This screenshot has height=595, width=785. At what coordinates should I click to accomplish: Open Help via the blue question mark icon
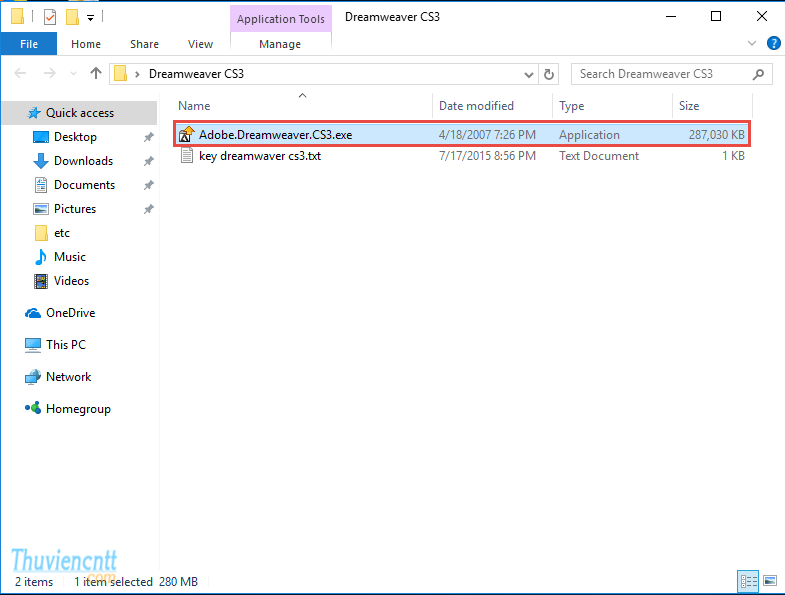[x=773, y=44]
